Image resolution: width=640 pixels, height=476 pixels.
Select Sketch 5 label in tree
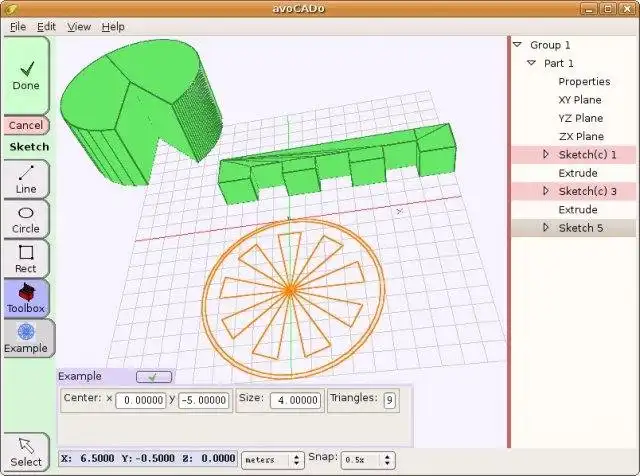580,228
